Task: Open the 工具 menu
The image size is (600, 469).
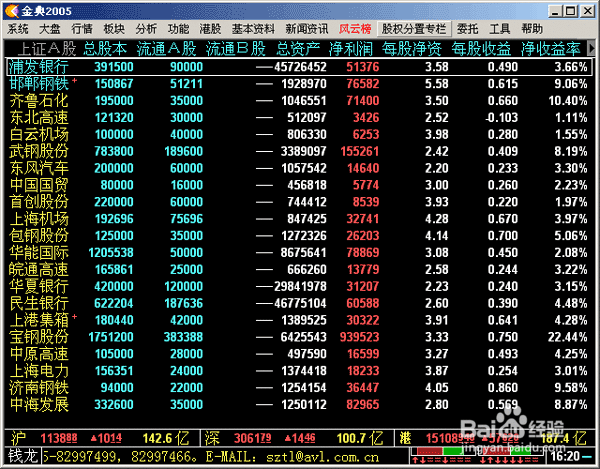Action: [500, 29]
